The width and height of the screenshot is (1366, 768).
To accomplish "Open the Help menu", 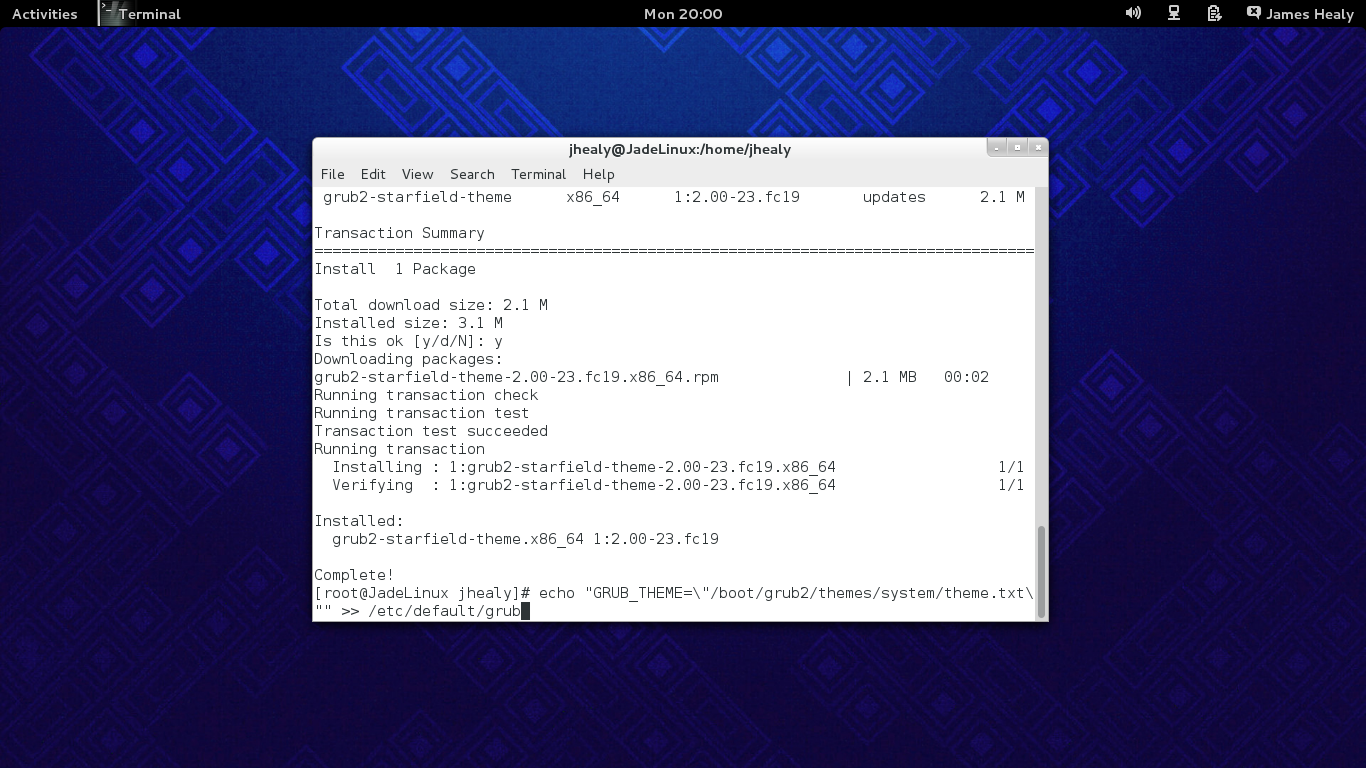I will click(598, 174).
